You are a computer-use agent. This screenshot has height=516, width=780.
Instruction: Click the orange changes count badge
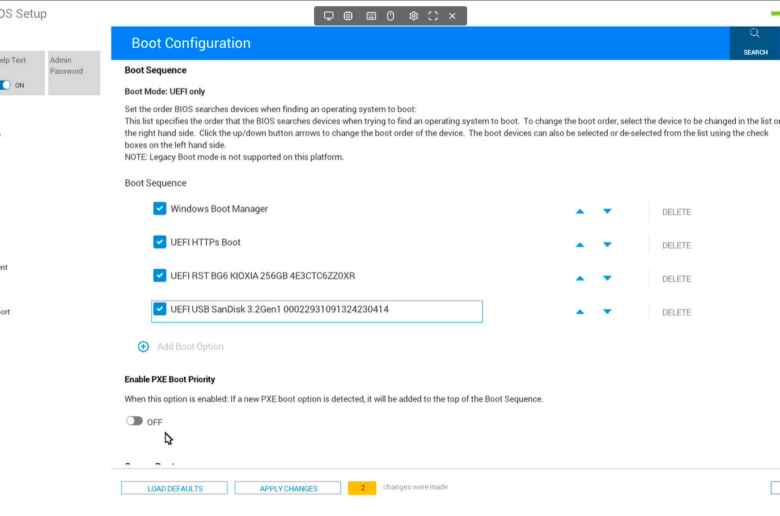coord(362,488)
